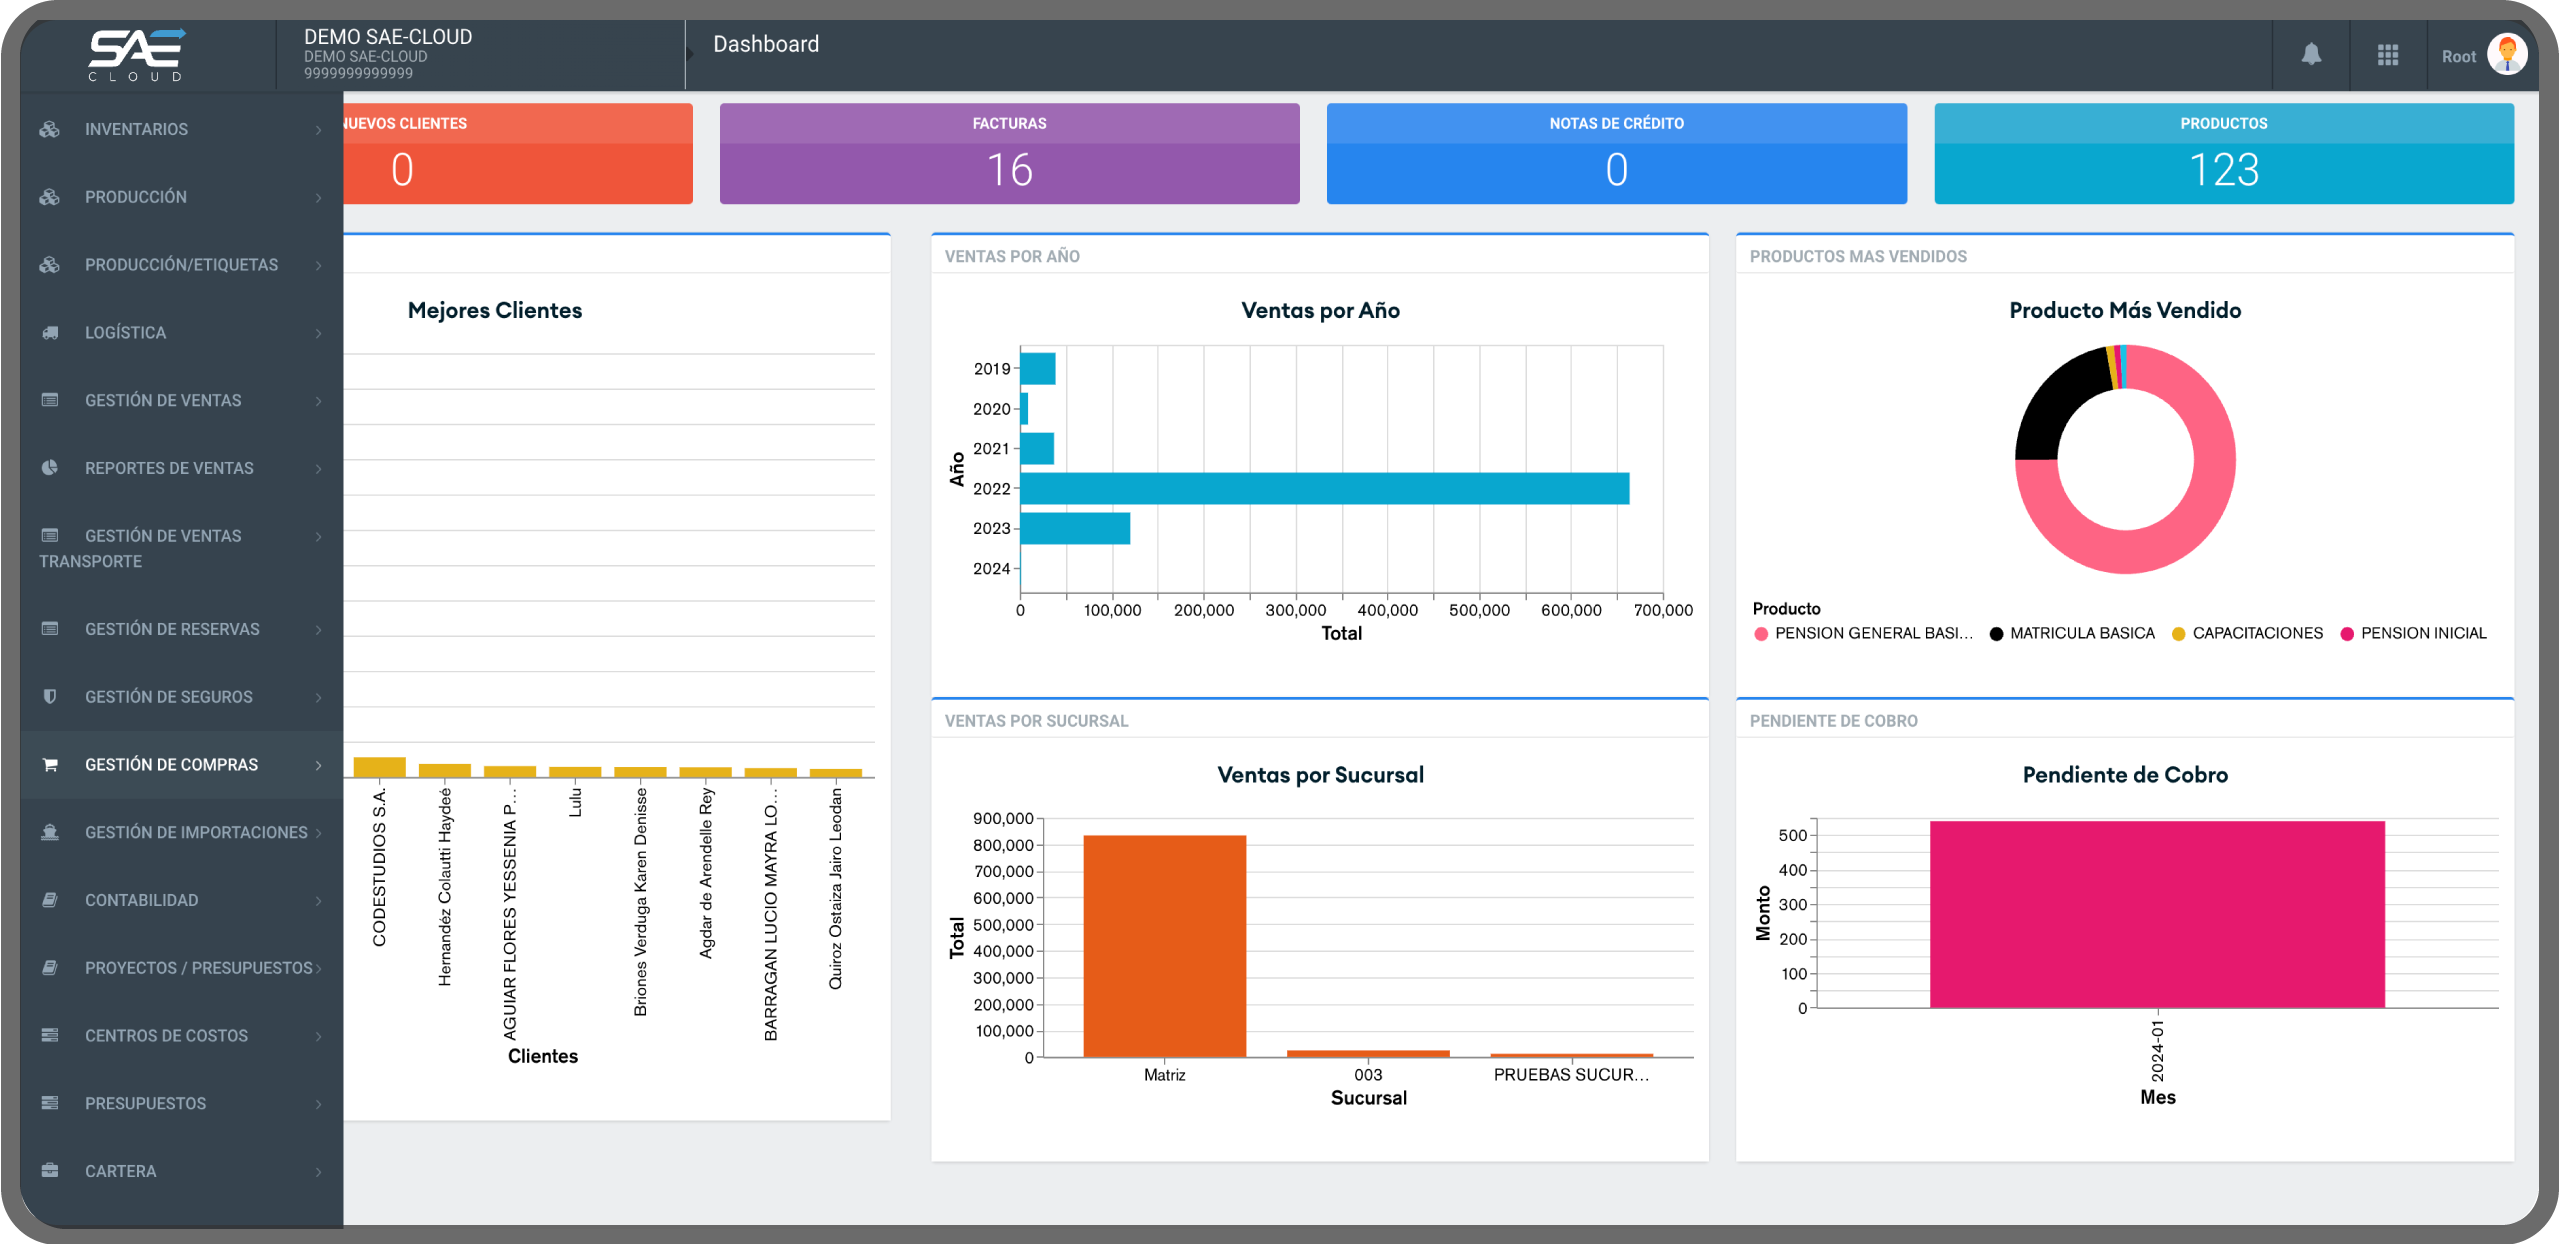Click the Pension Inicial legend swatch
This screenshot has width=2560, height=1244.
click(x=2347, y=634)
